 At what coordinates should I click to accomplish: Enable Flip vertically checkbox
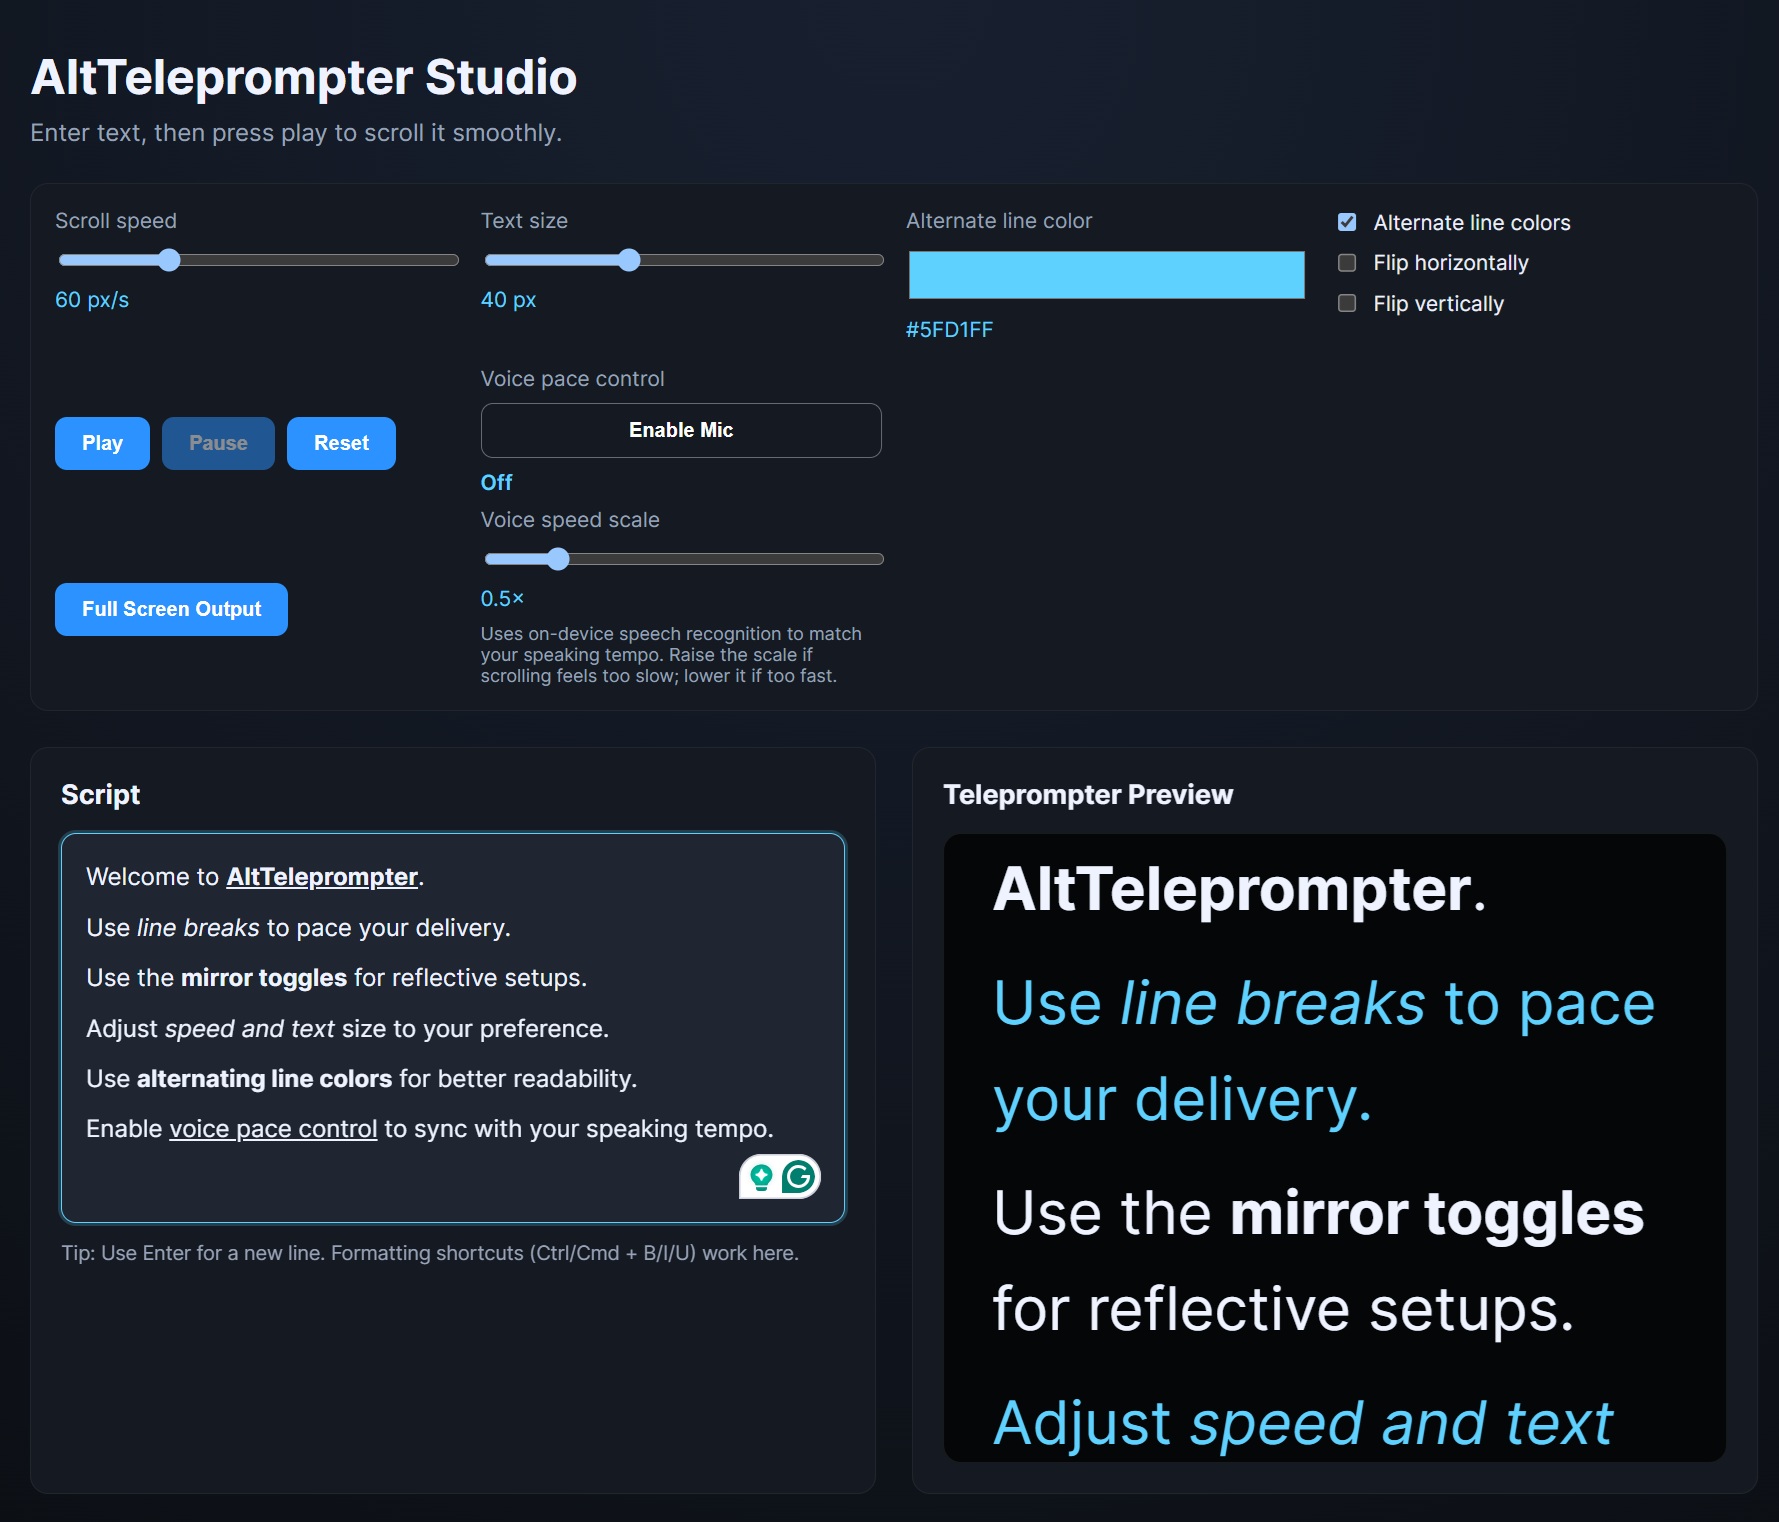tap(1347, 303)
